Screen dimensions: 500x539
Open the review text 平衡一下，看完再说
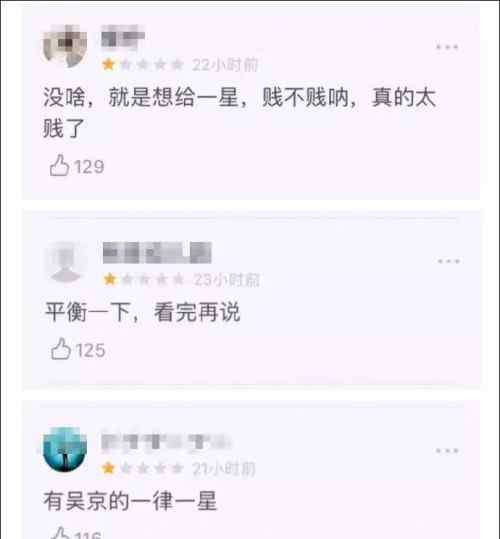[143, 312]
